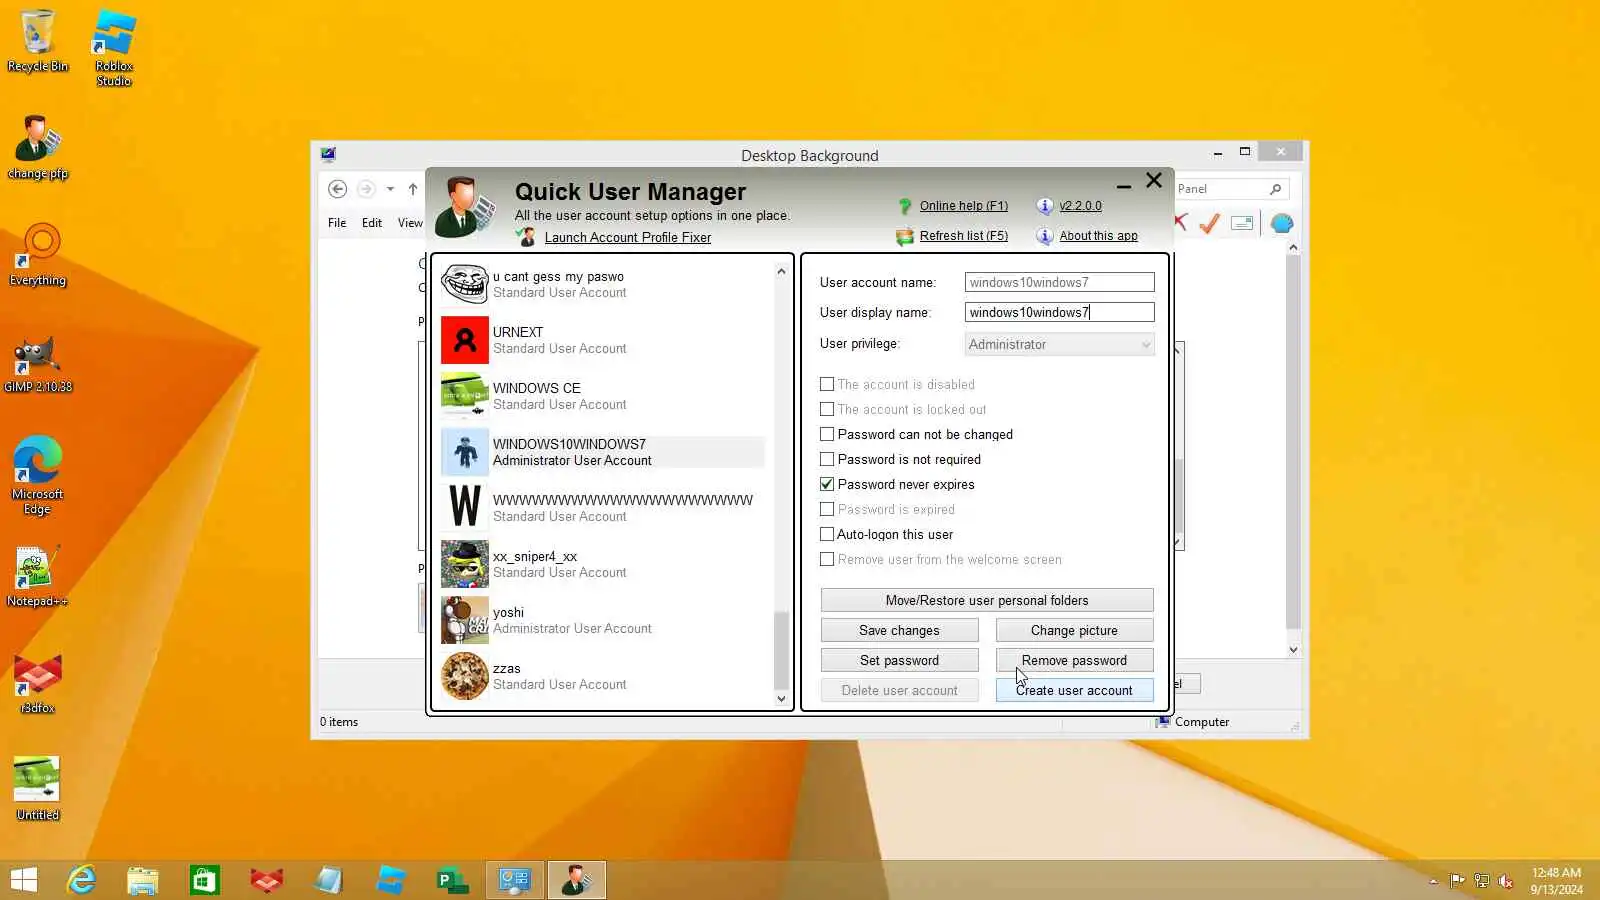1600x900 pixels.
Task: Toggle 'Password can not be changed' checkbox
Action: click(827, 434)
